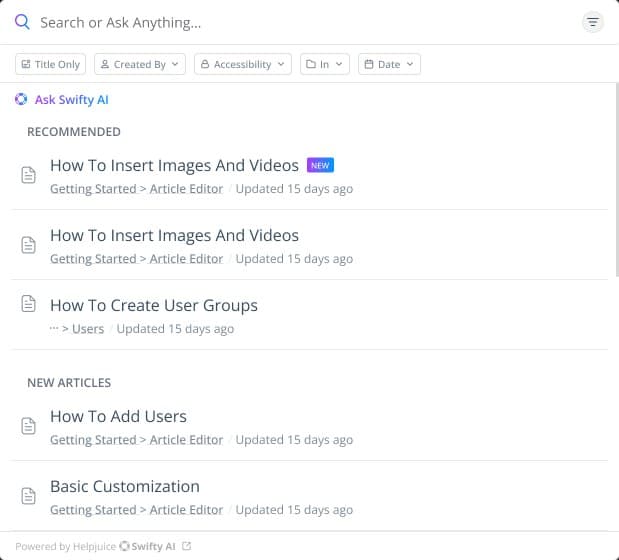The image size is (619, 560).
Task: Click the NEW badge on first article
Action: tap(320, 165)
